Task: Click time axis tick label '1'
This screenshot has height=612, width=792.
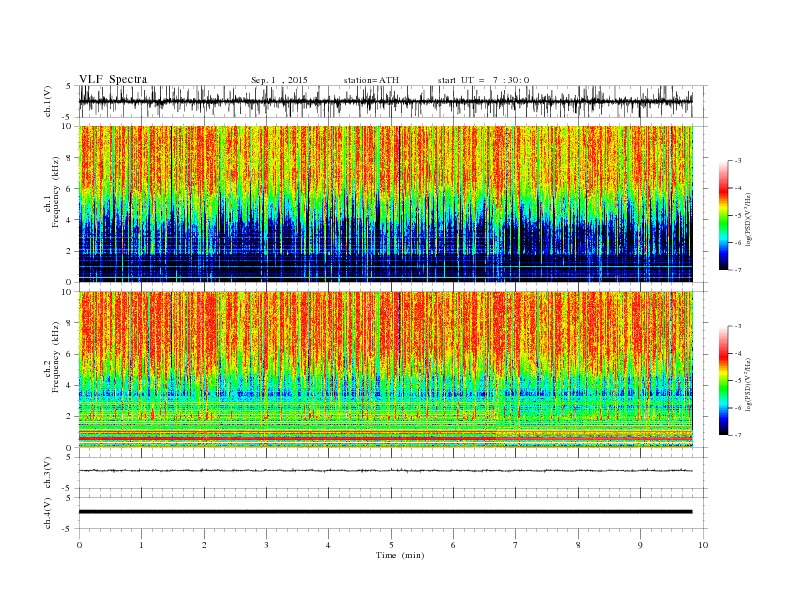Action: [141, 545]
